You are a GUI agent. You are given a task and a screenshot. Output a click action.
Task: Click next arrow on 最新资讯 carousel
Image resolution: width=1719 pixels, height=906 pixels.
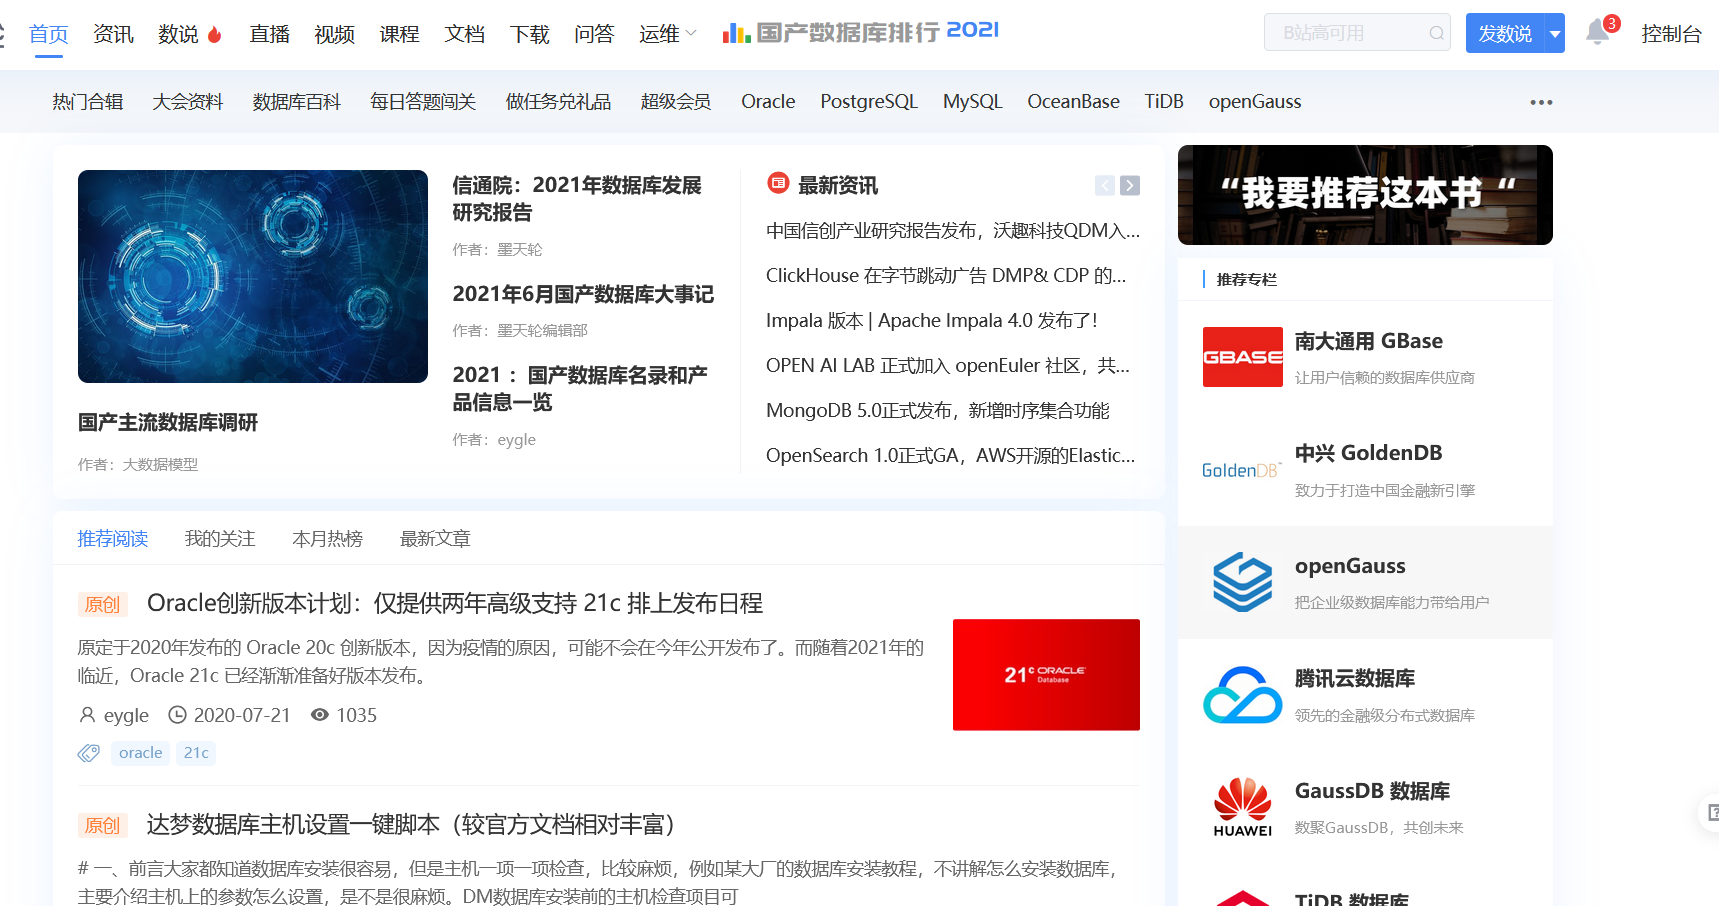[1129, 185]
